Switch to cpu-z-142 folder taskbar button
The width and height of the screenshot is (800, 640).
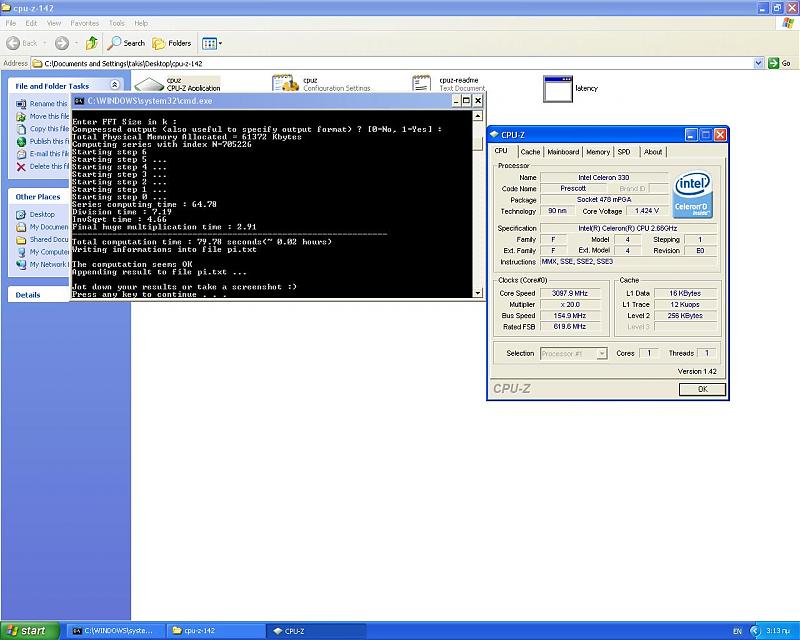tap(216, 631)
